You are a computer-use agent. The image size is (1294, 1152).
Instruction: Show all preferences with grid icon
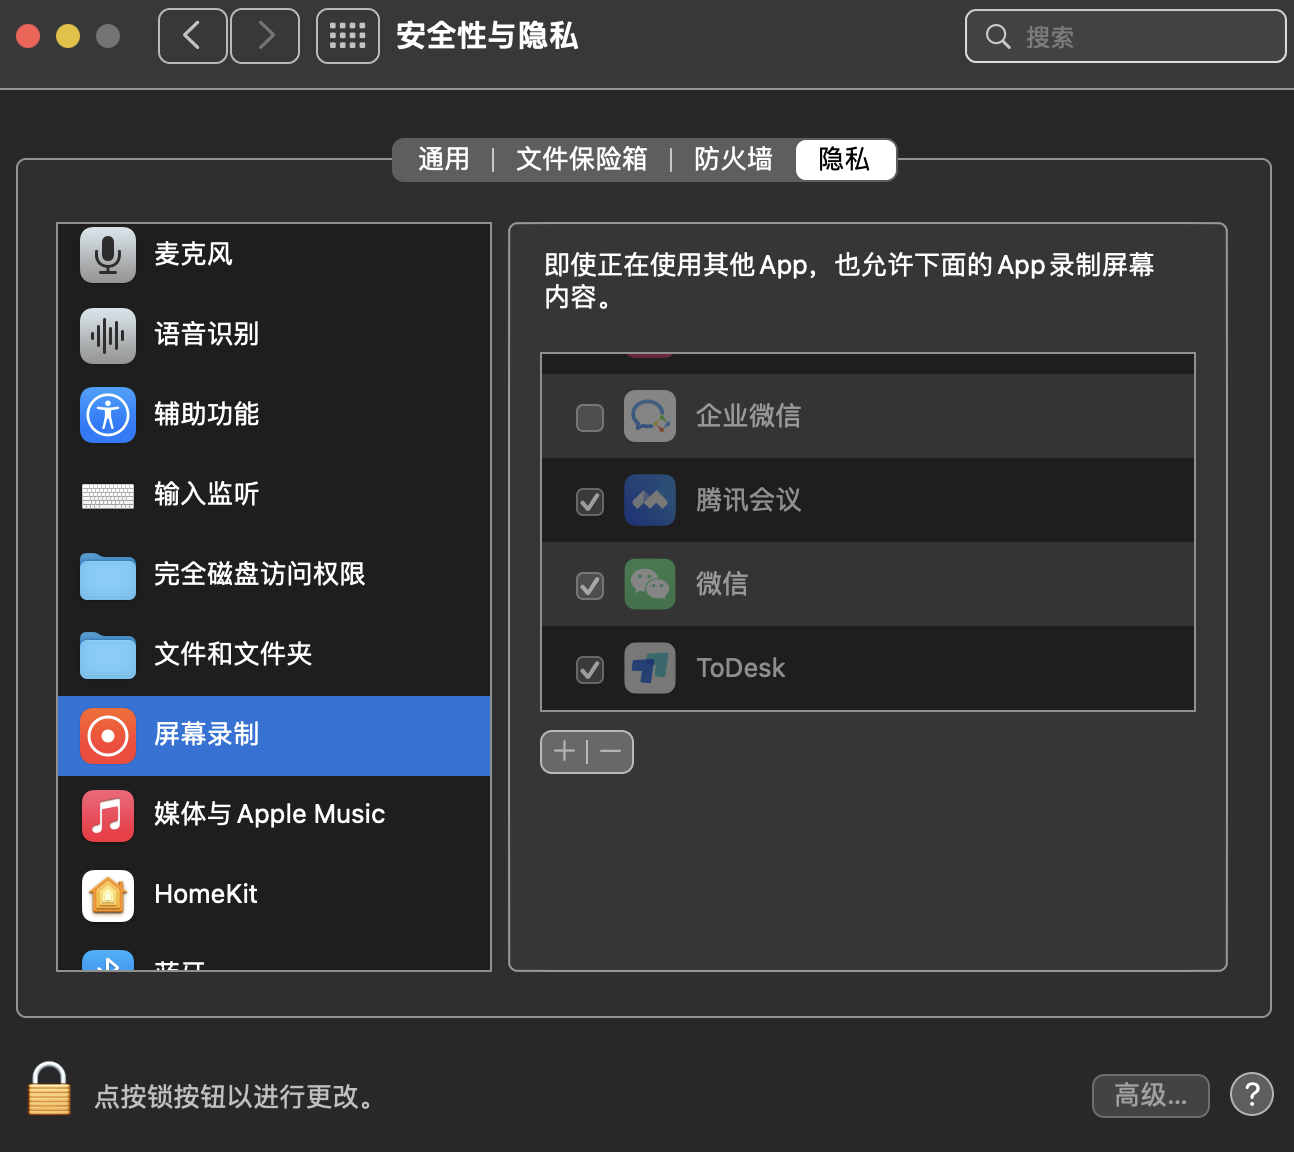(x=348, y=36)
